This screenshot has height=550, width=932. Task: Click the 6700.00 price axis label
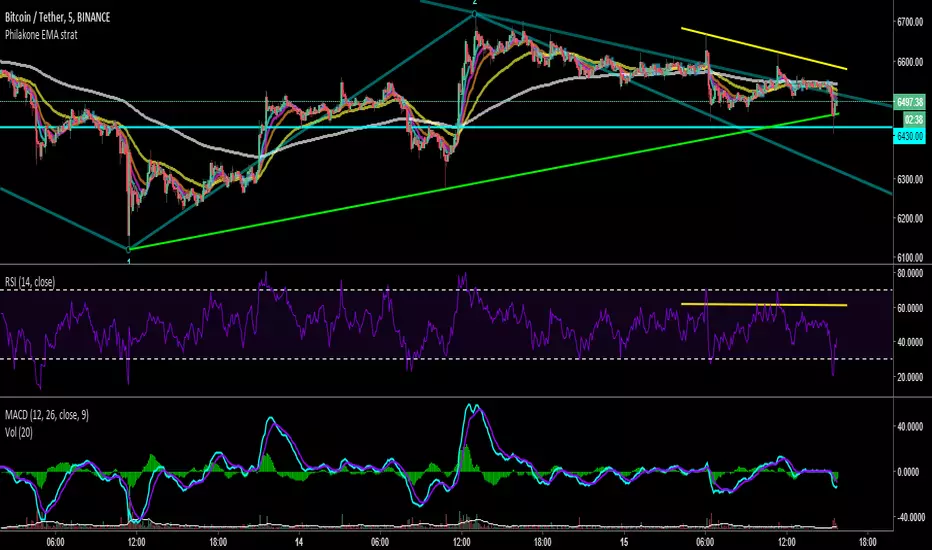[910, 22]
